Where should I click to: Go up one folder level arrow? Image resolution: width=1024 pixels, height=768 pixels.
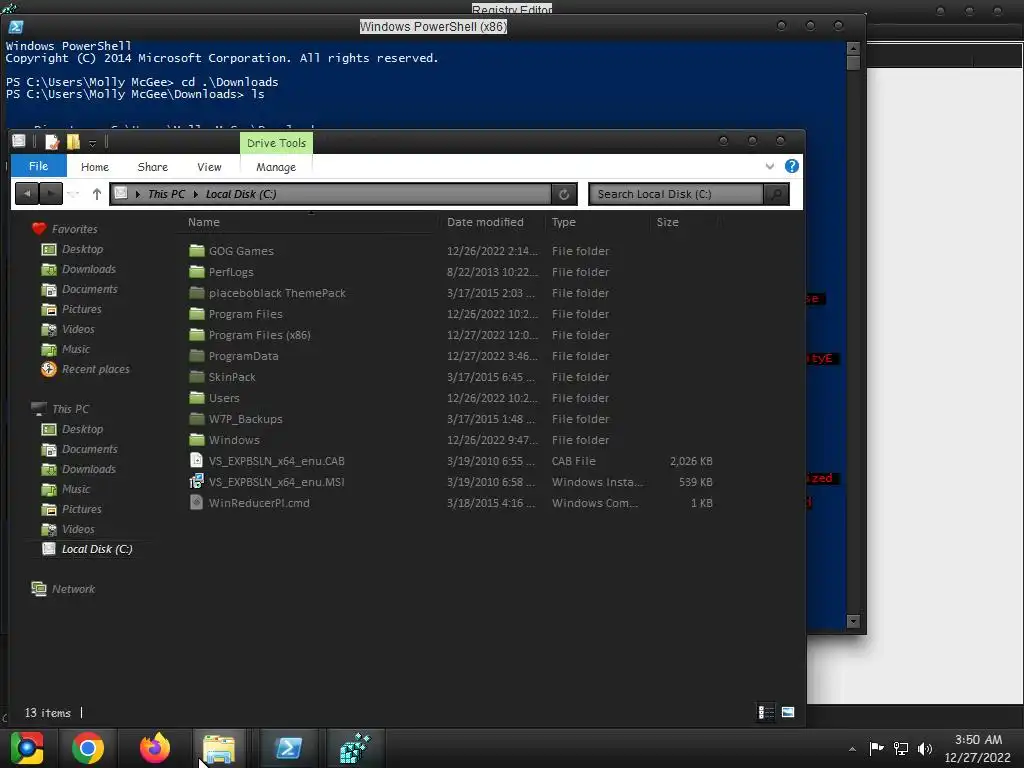[97, 194]
